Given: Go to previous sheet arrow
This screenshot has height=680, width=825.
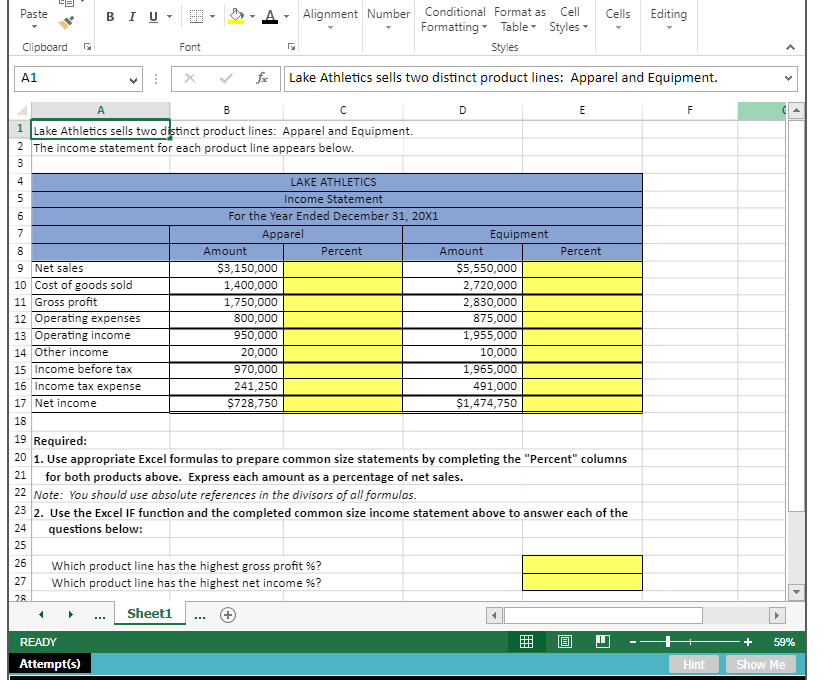Looking at the screenshot, I should tap(41, 614).
